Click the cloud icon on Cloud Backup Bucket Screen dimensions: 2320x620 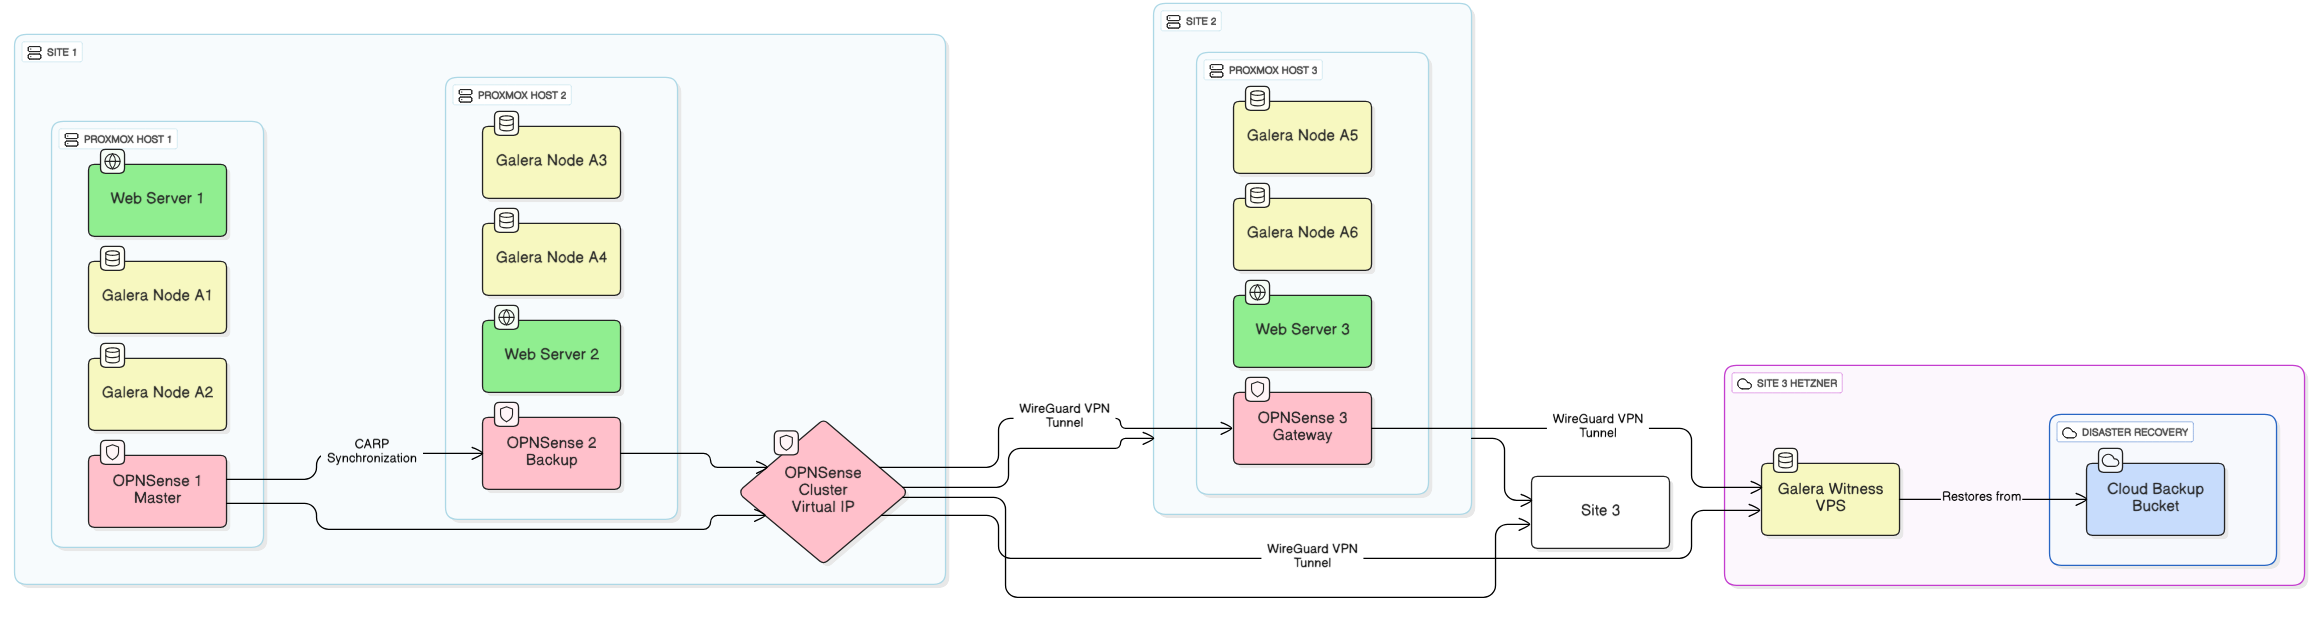(2111, 460)
